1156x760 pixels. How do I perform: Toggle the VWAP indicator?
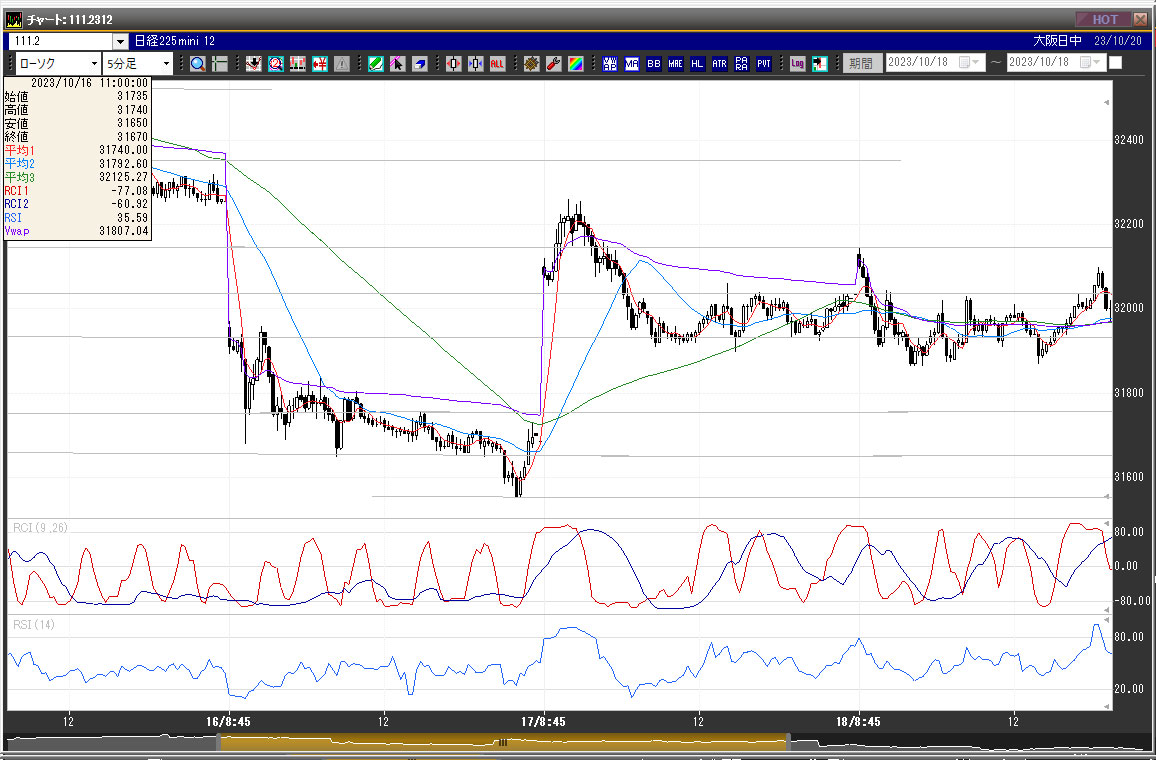pyautogui.click(x=610, y=64)
